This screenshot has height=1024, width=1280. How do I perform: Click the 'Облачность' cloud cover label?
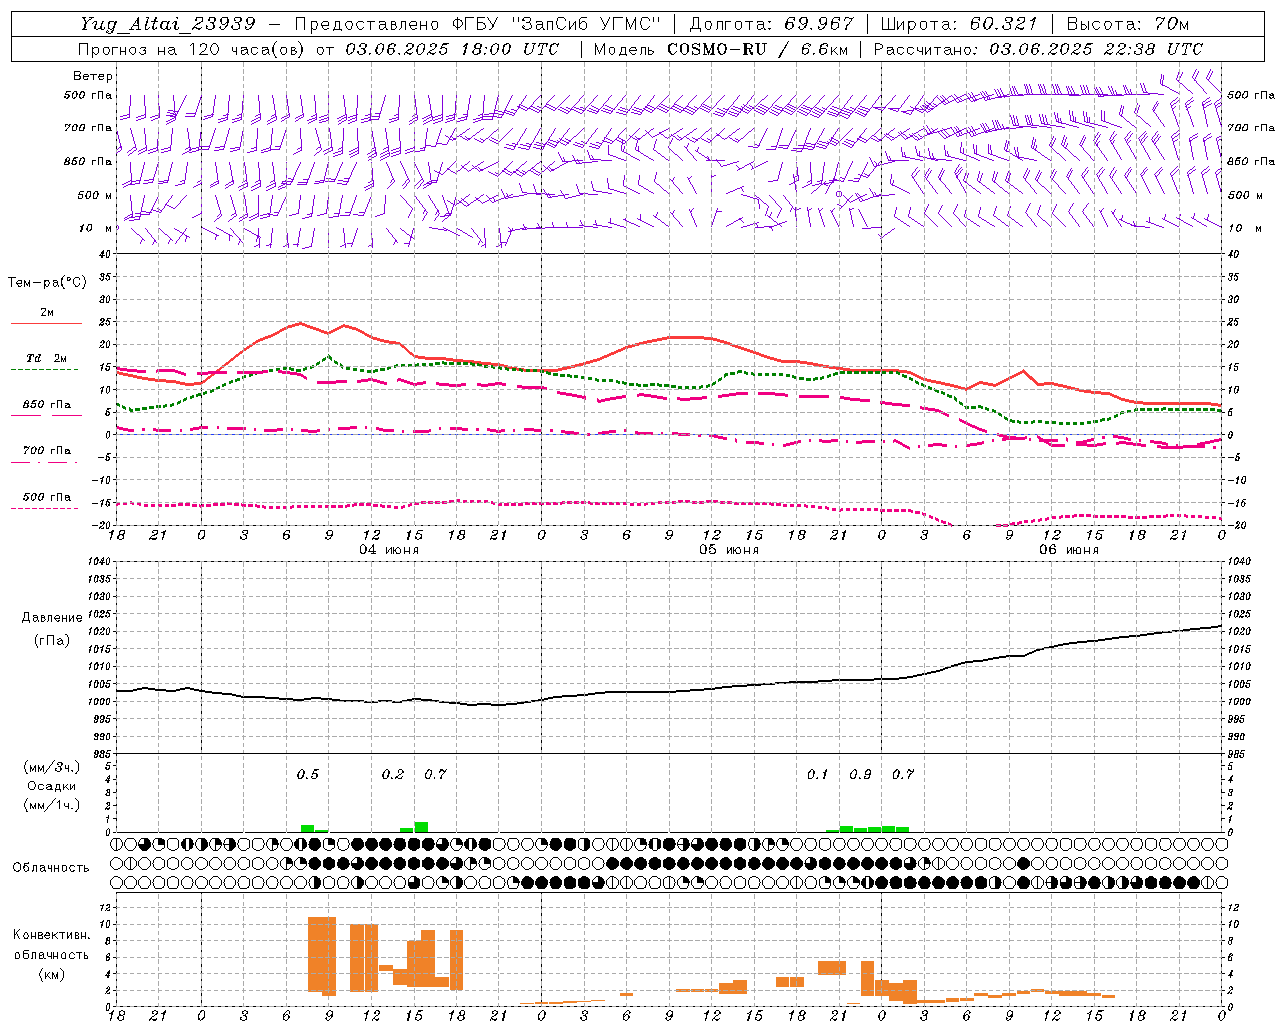pyautogui.click(x=51, y=867)
